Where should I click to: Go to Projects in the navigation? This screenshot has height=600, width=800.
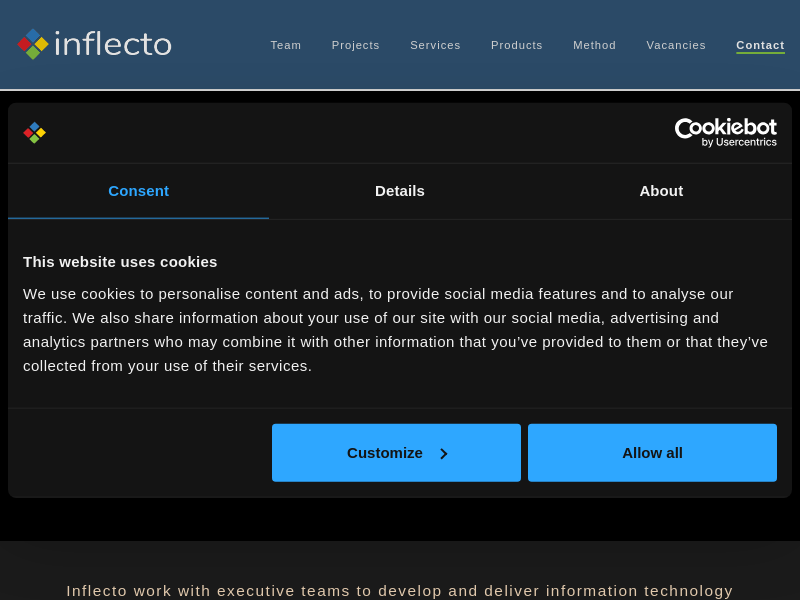355,45
